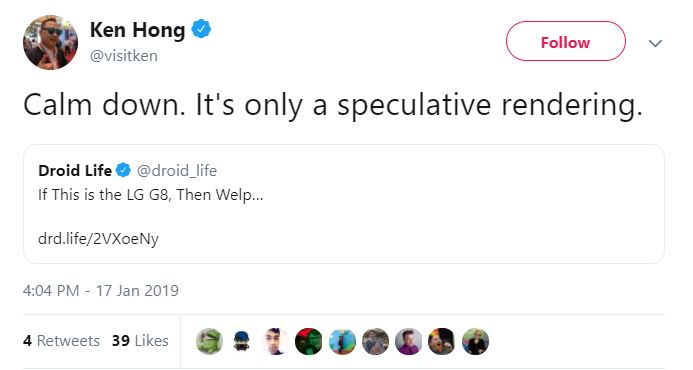693x370 pixels.
Task: Open the @droid_life handle
Action: [177, 171]
